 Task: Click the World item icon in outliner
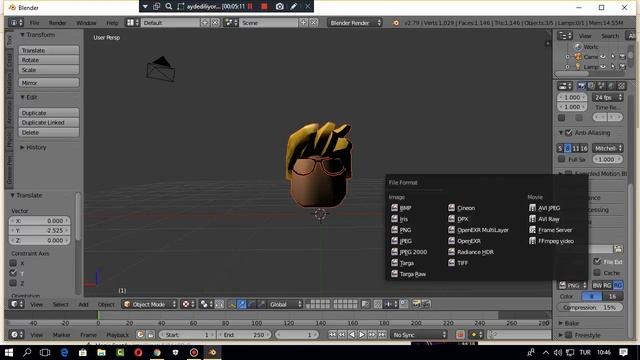tap(578, 47)
